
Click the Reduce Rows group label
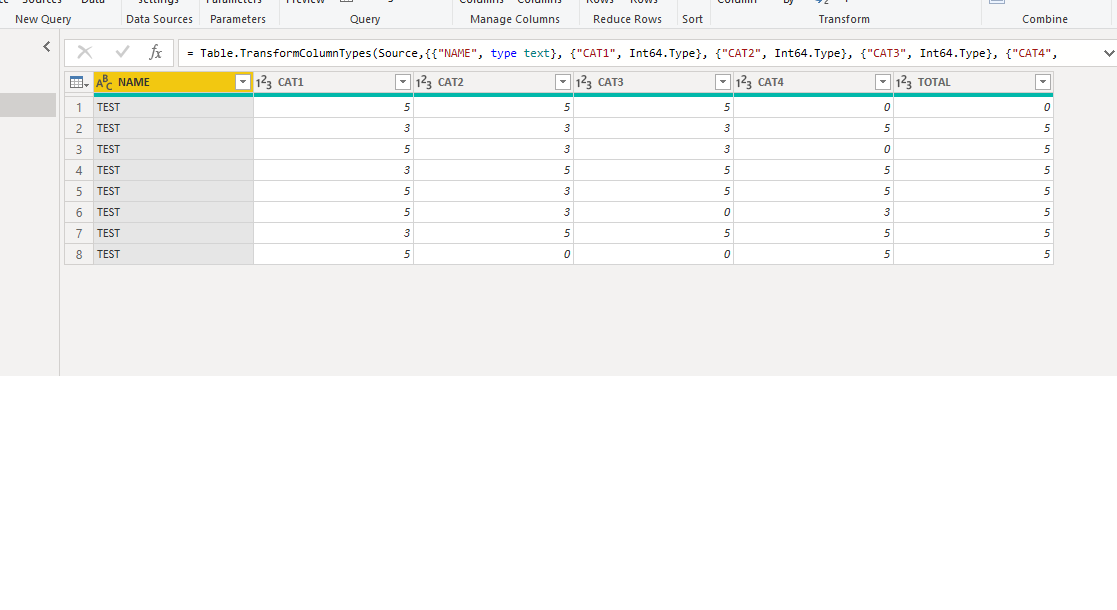628,19
